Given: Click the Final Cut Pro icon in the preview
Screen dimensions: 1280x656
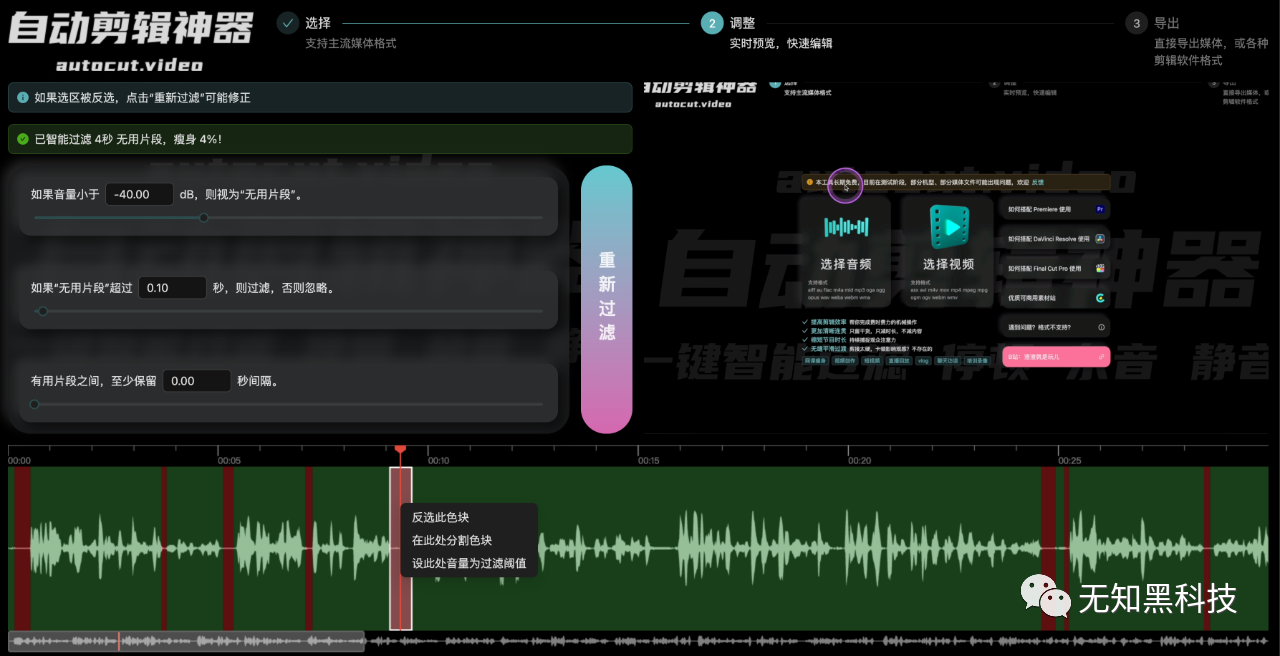Looking at the screenshot, I should [1099, 268].
